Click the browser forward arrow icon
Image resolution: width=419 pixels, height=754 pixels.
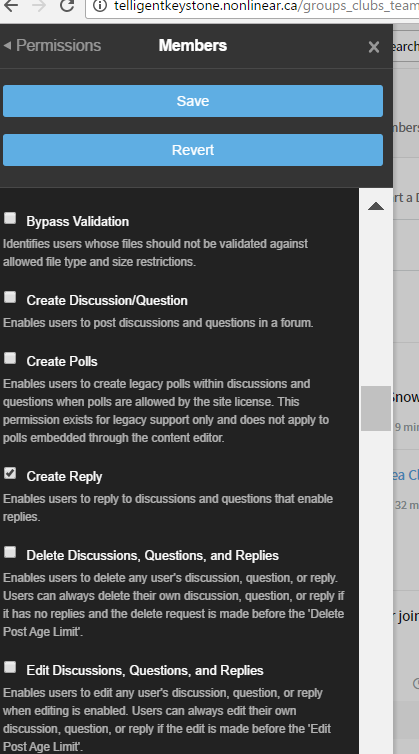click(40, 5)
